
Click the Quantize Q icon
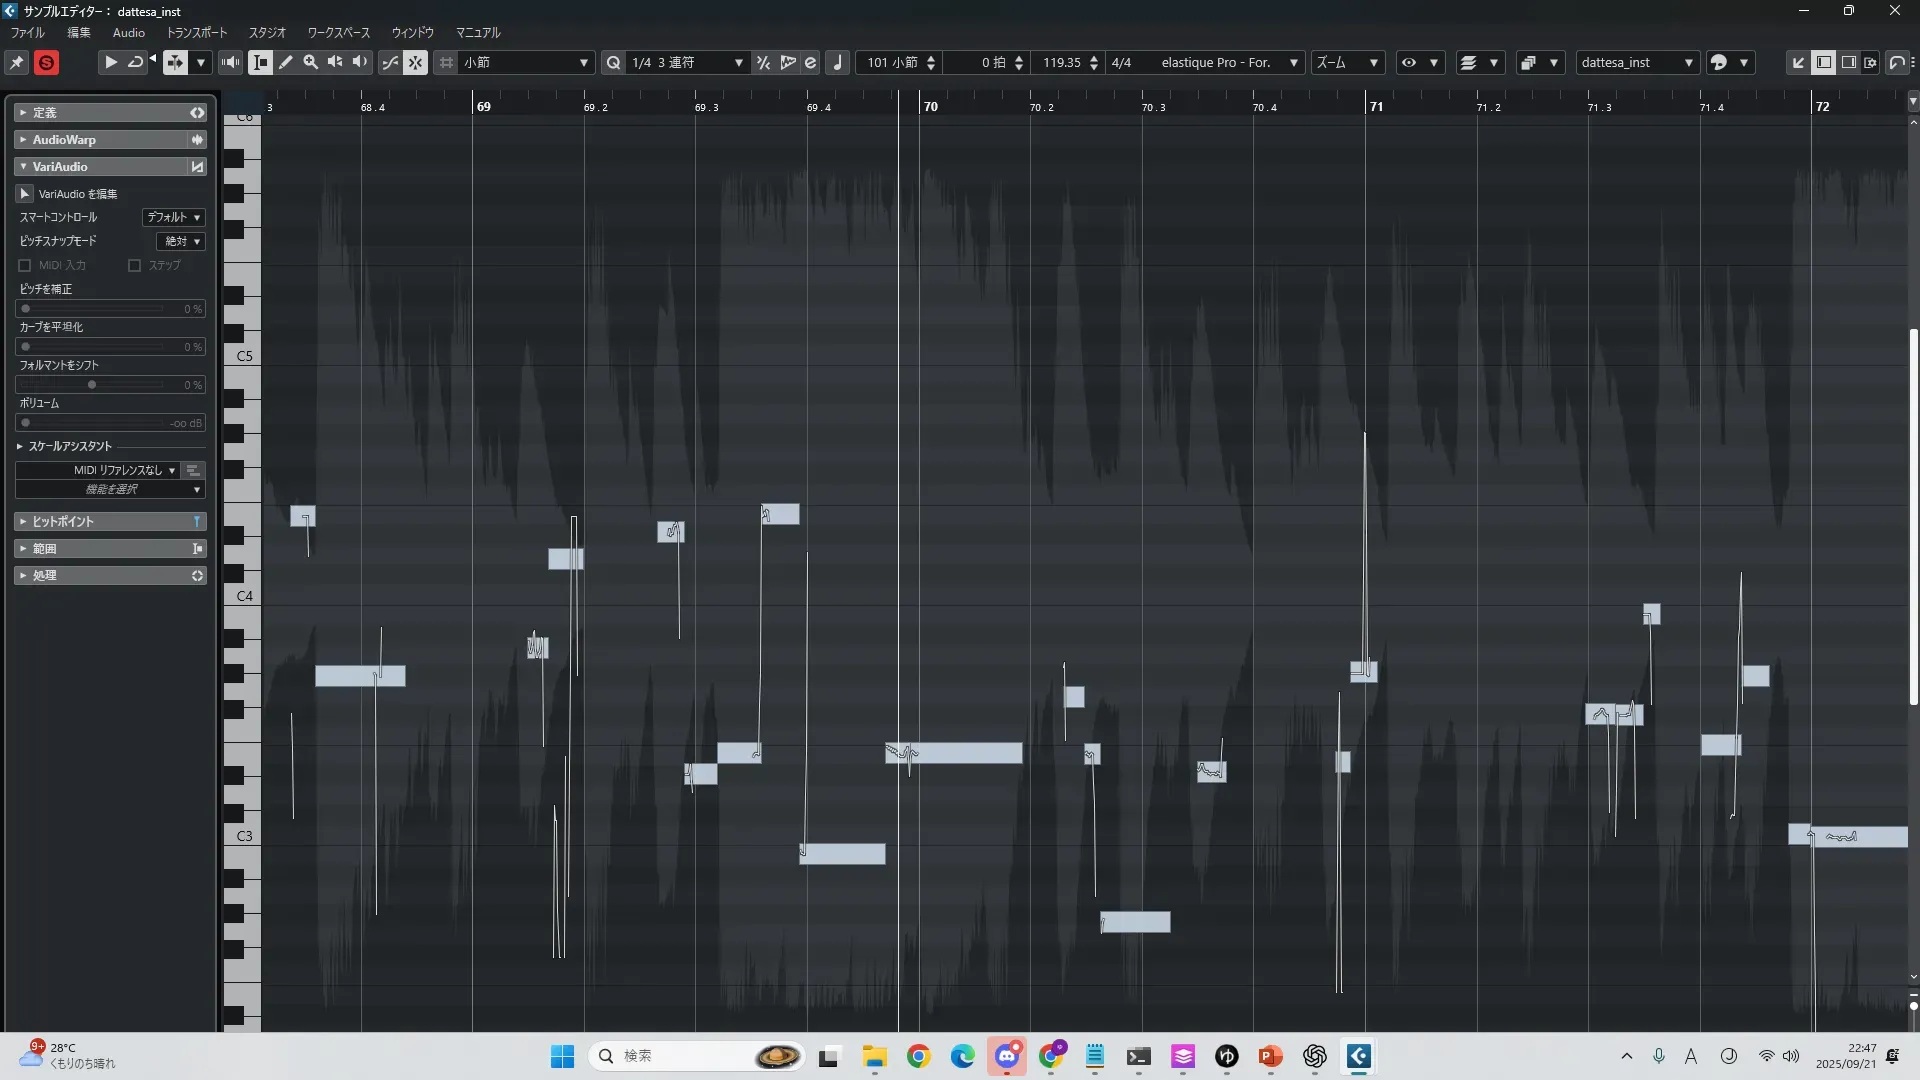[x=613, y=62]
